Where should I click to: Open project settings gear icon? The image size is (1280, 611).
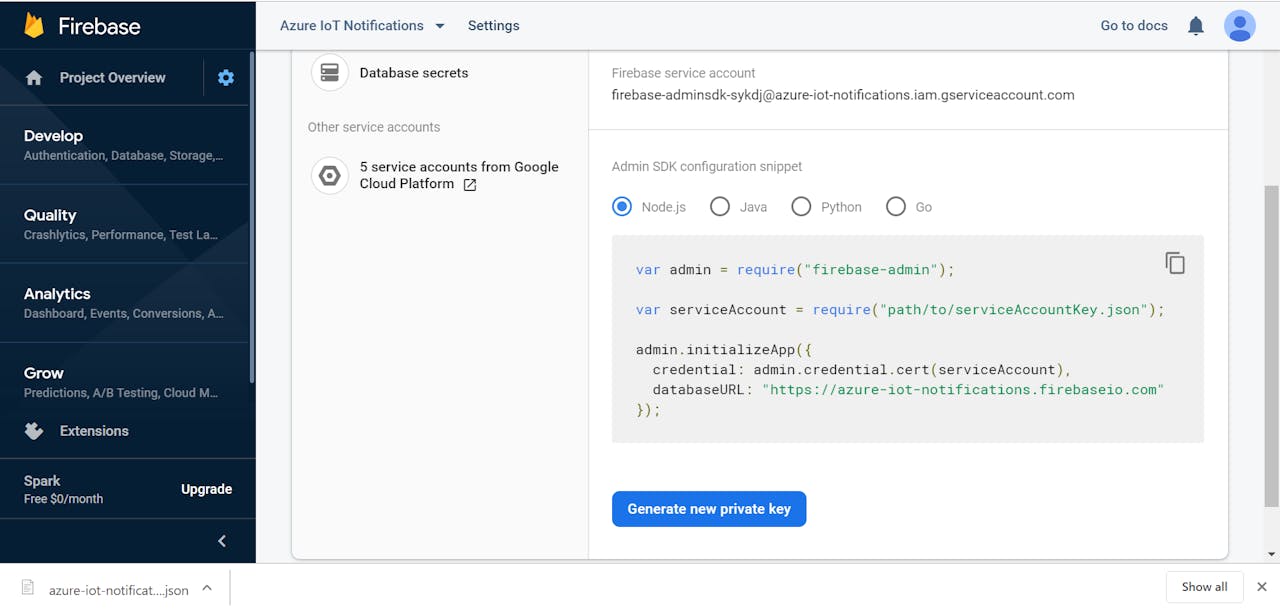point(226,77)
